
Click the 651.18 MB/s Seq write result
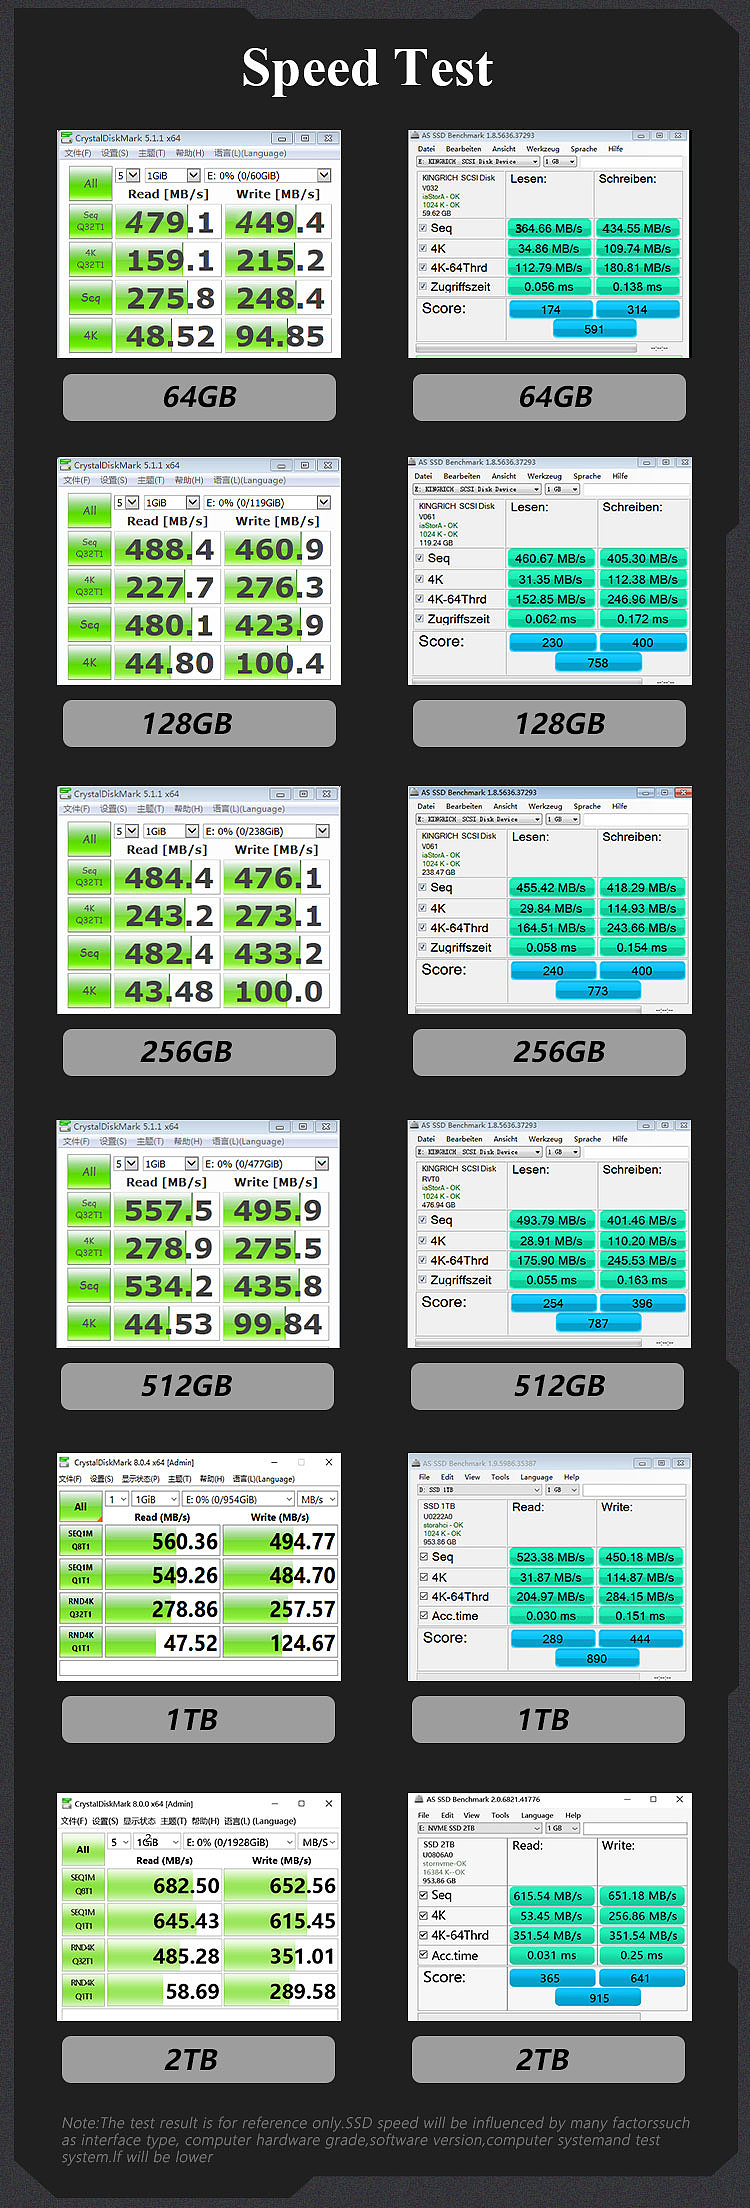pos(642,1895)
